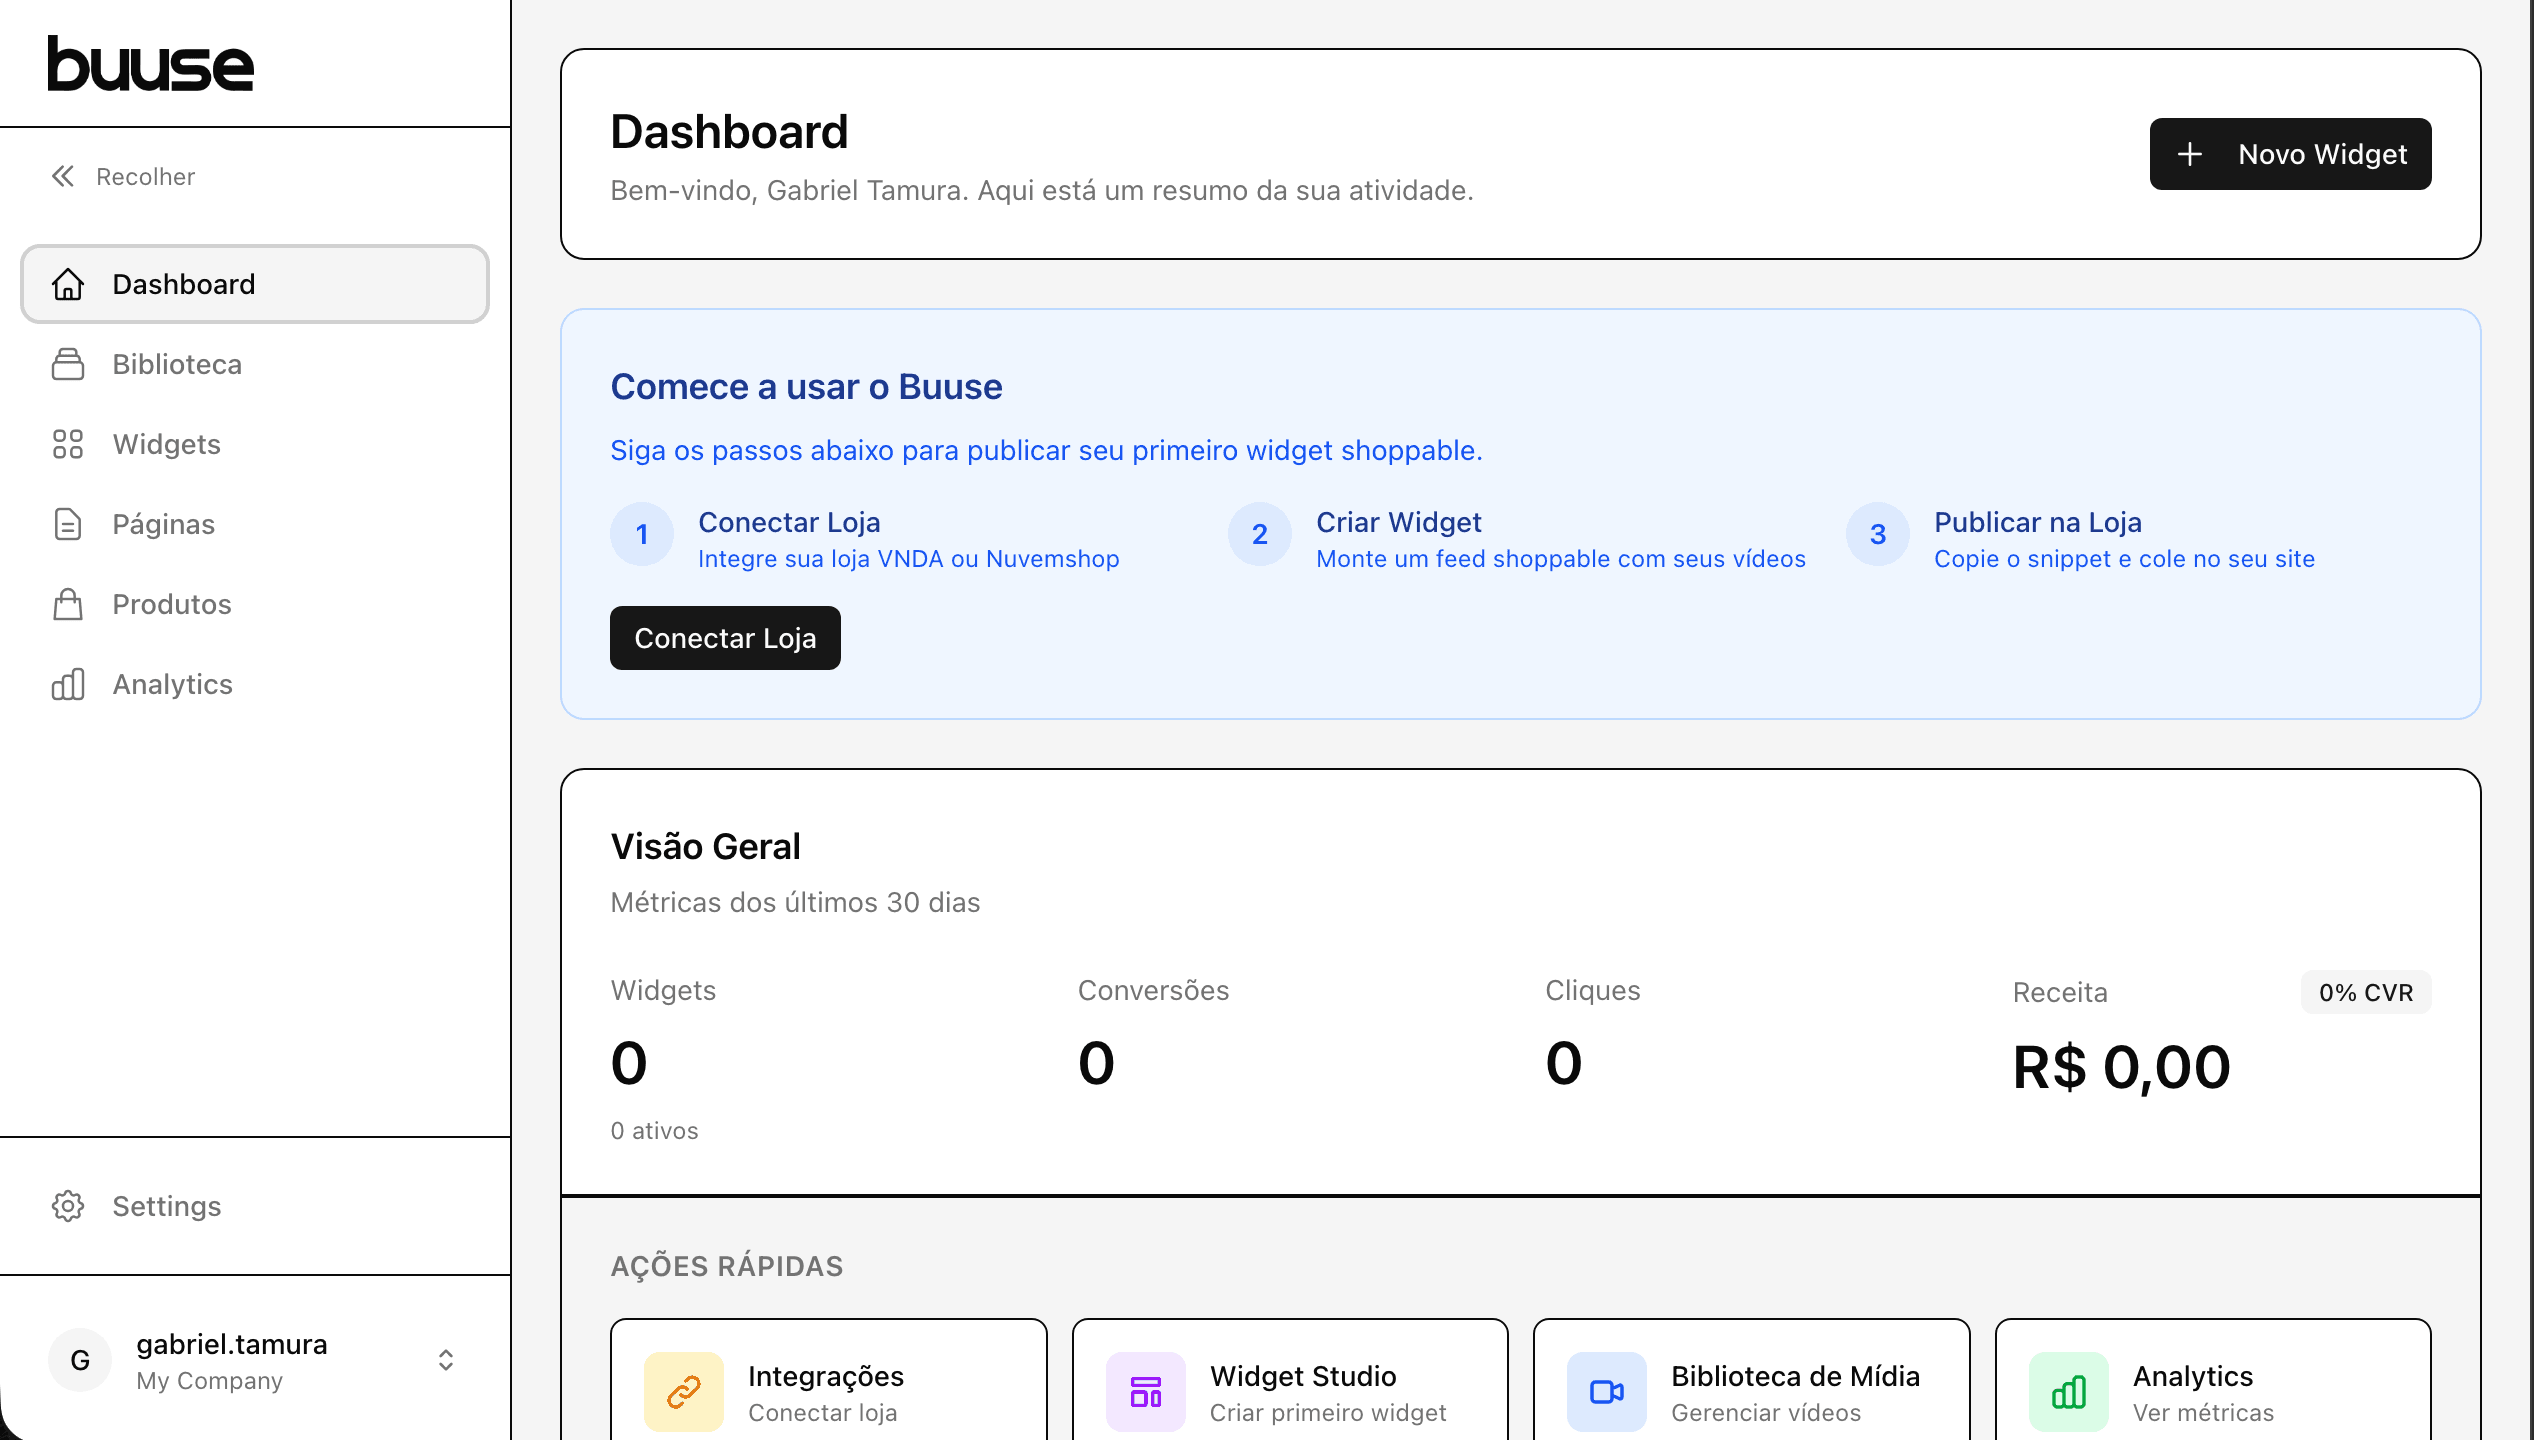Click the My Company label
2534x1440 pixels.
coord(210,1380)
